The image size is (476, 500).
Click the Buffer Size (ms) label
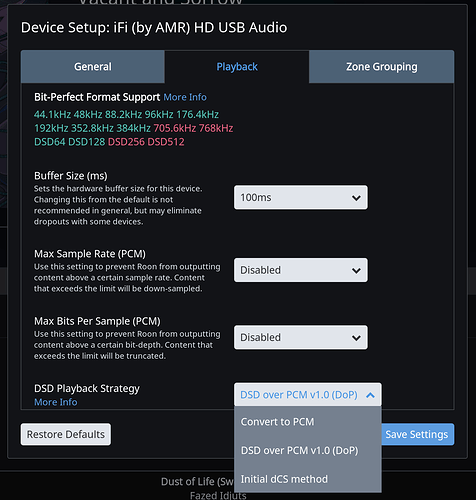71,176
